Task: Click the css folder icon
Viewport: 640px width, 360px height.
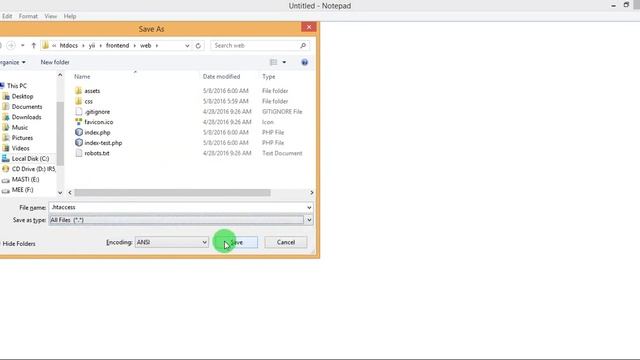Action: point(79,101)
